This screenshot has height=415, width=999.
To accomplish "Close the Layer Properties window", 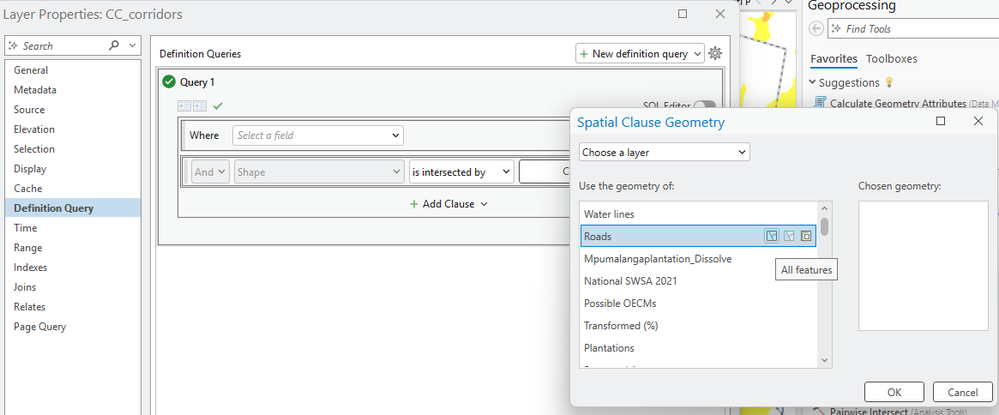I will pos(720,13).
